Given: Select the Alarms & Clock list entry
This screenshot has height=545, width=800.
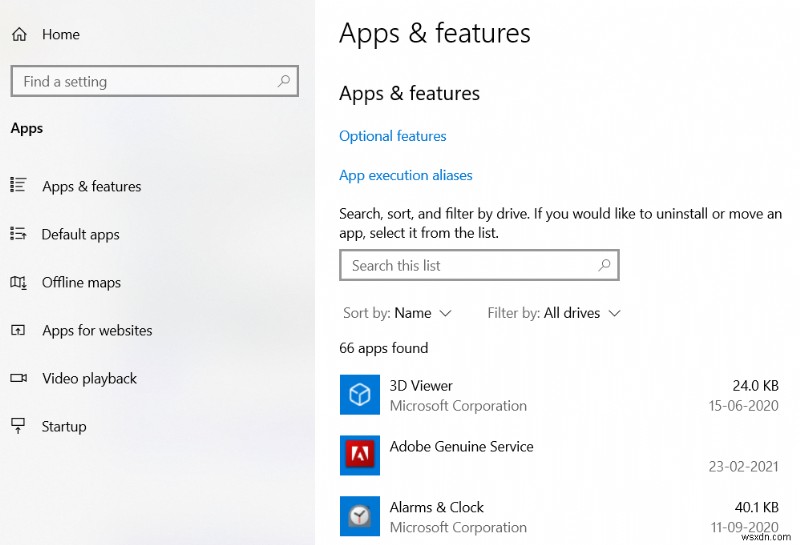Looking at the screenshot, I should [x=560, y=517].
